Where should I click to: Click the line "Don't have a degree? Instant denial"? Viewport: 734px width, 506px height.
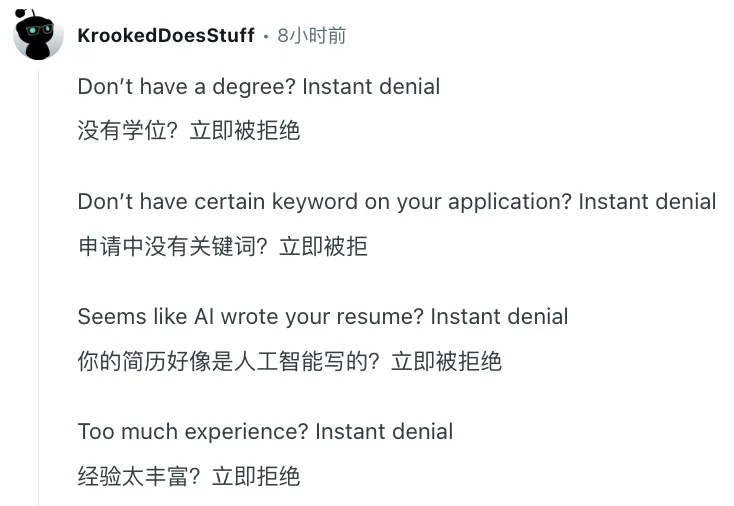point(259,87)
